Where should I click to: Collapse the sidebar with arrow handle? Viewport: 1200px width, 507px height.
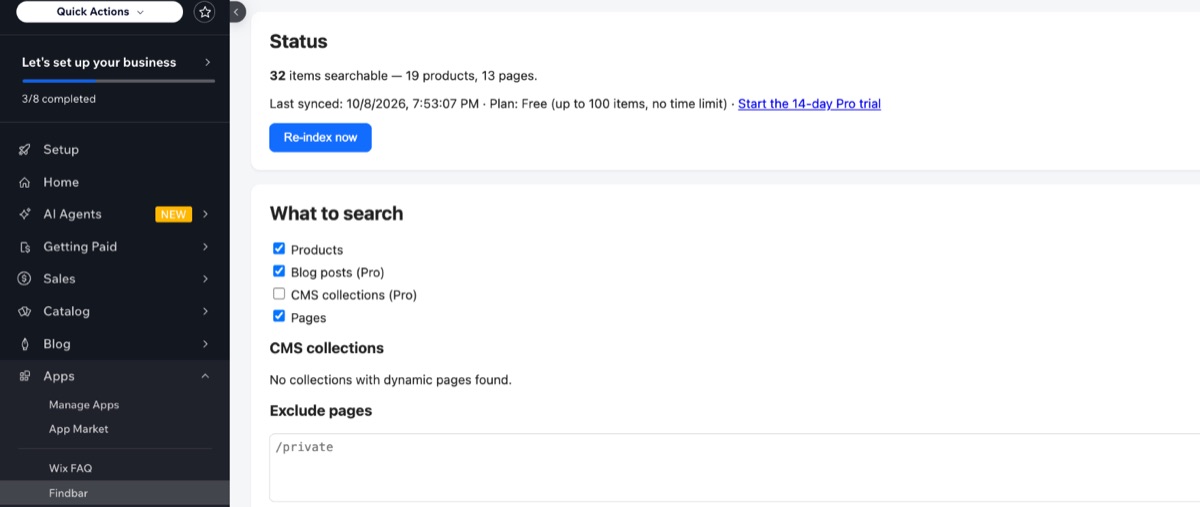[236, 12]
